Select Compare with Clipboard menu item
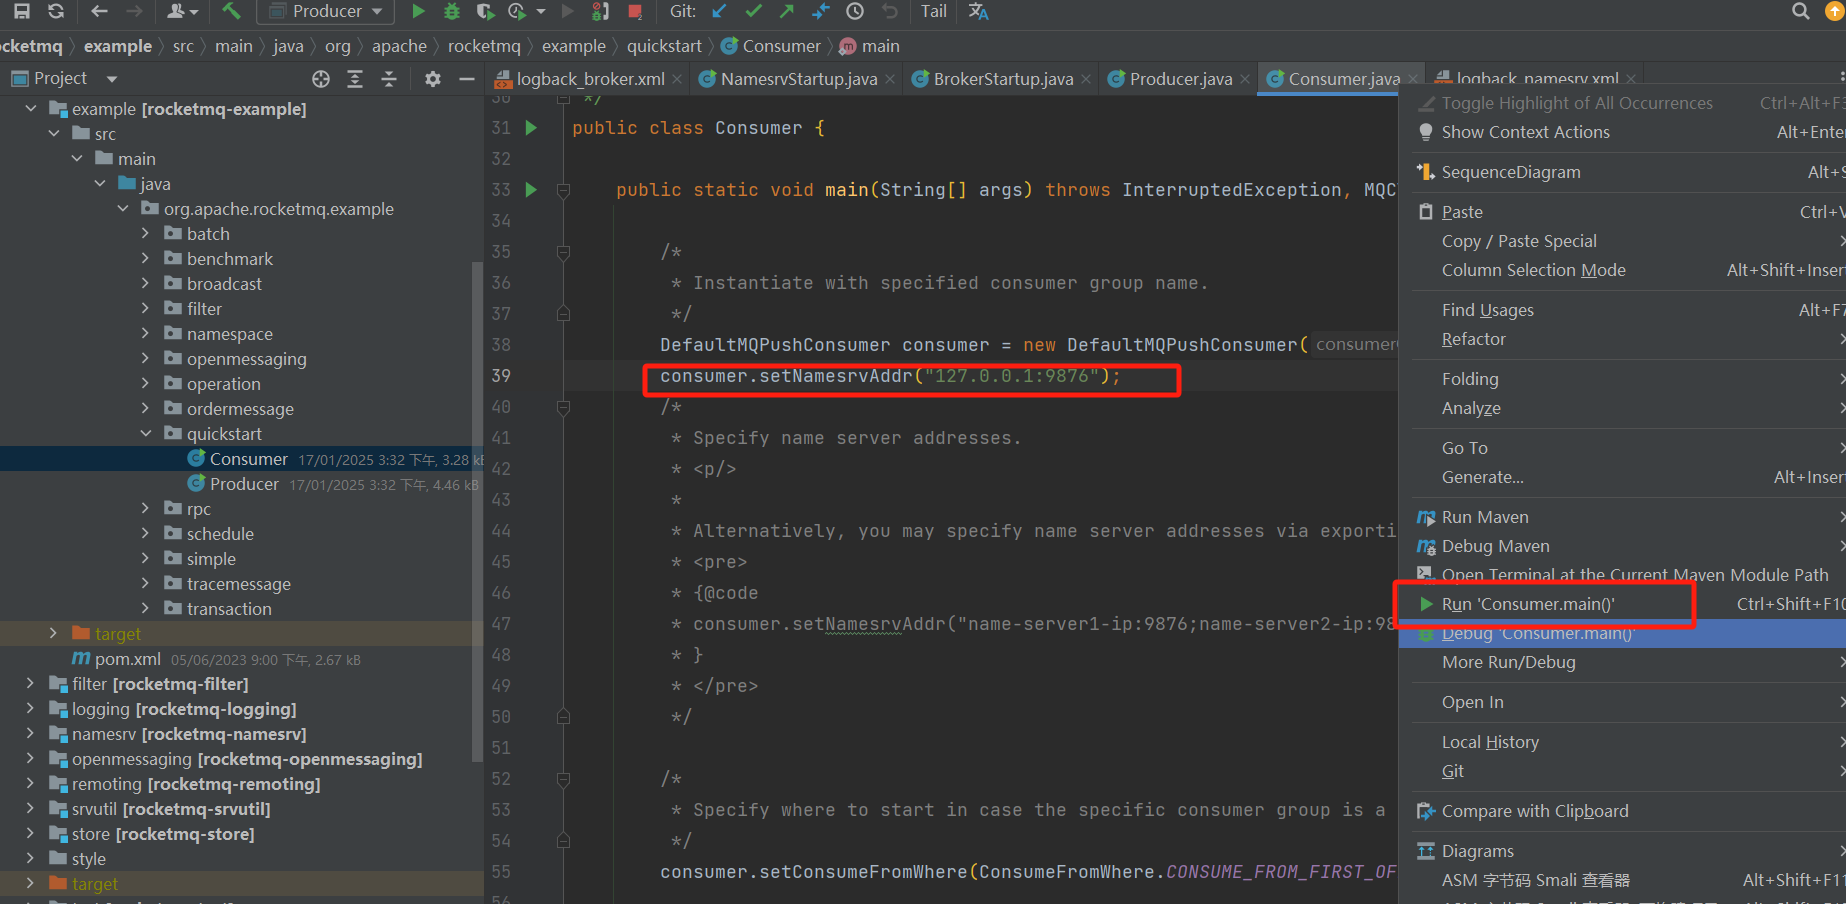 click(1534, 811)
